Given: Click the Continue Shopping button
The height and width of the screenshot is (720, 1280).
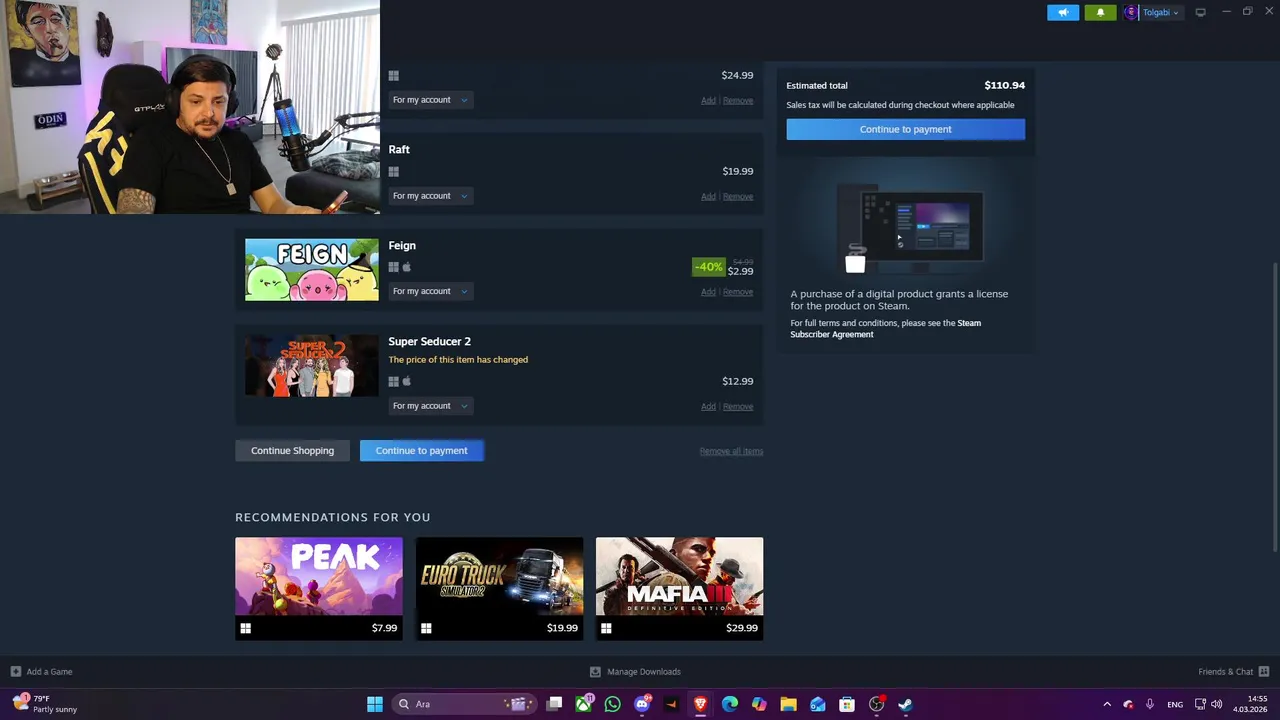Looking at the screenshot, I should [x=292, y=450].
